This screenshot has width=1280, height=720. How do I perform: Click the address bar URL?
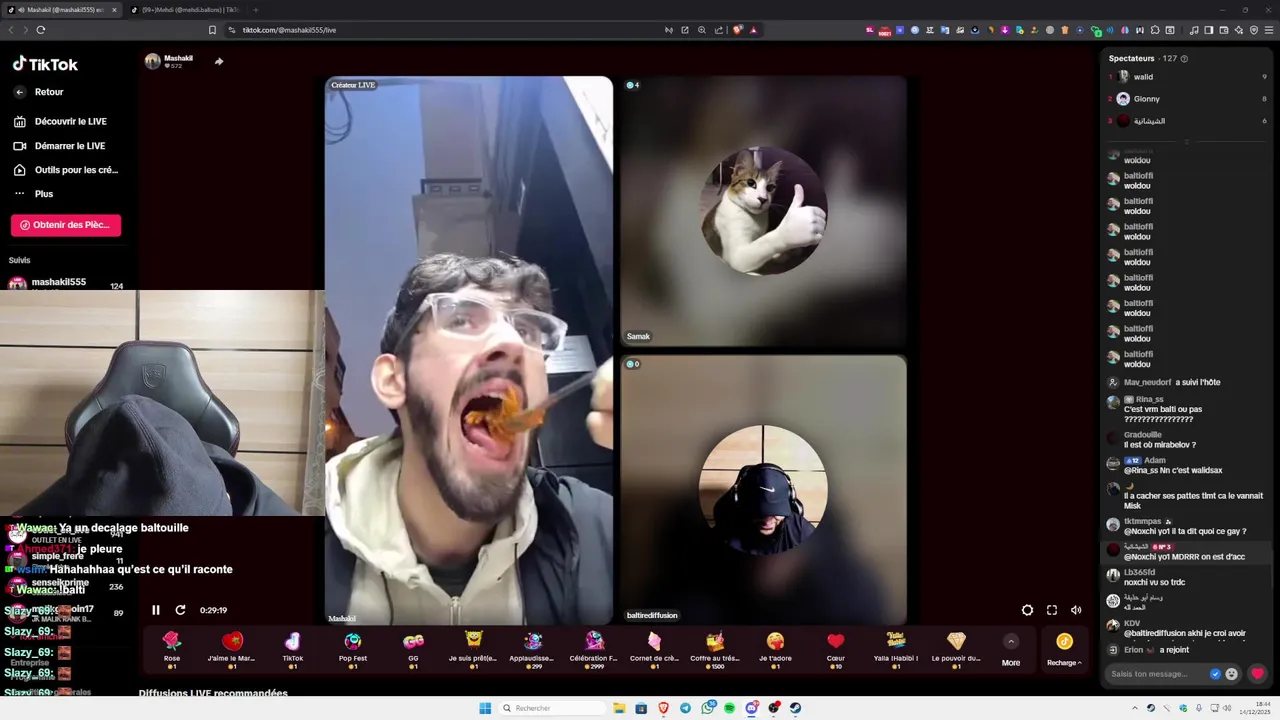(290, 30)
